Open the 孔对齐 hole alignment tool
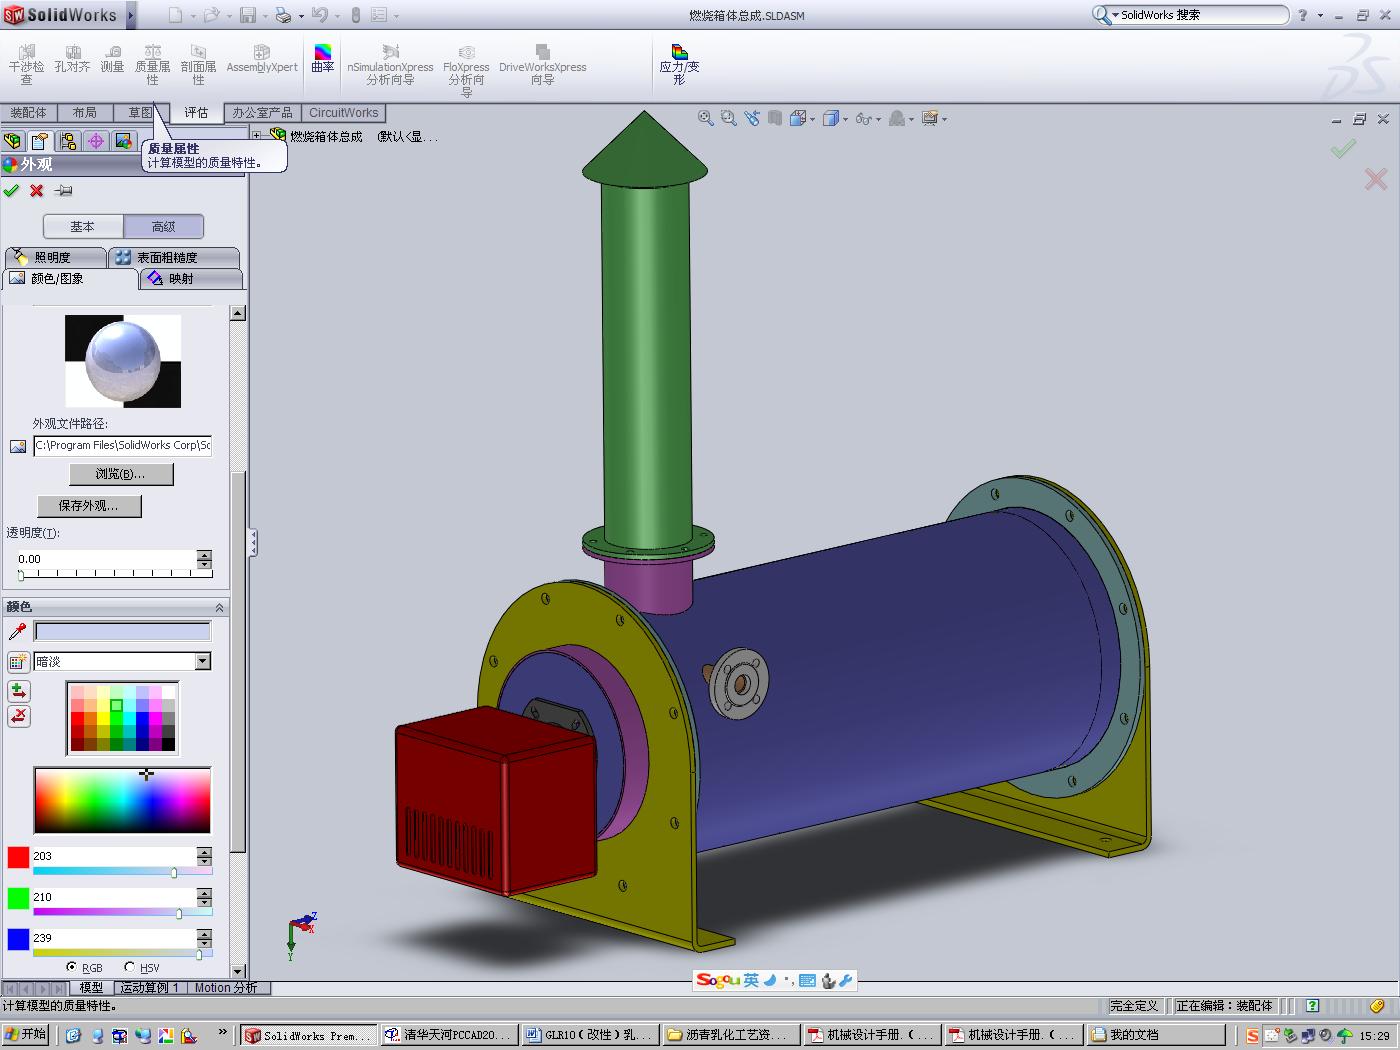This screenshot has height=1050, width=1400. tap(72, 59)
